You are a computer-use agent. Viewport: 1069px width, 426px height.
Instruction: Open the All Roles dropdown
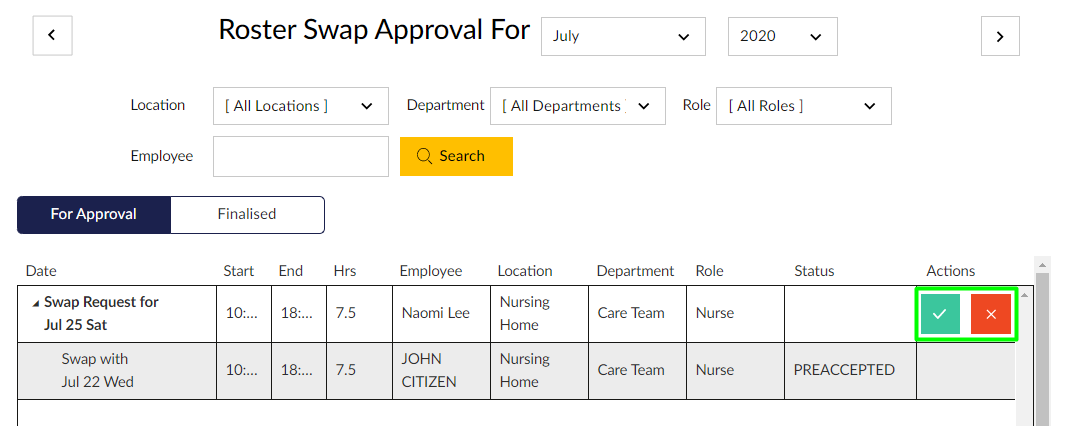(804, 106)
